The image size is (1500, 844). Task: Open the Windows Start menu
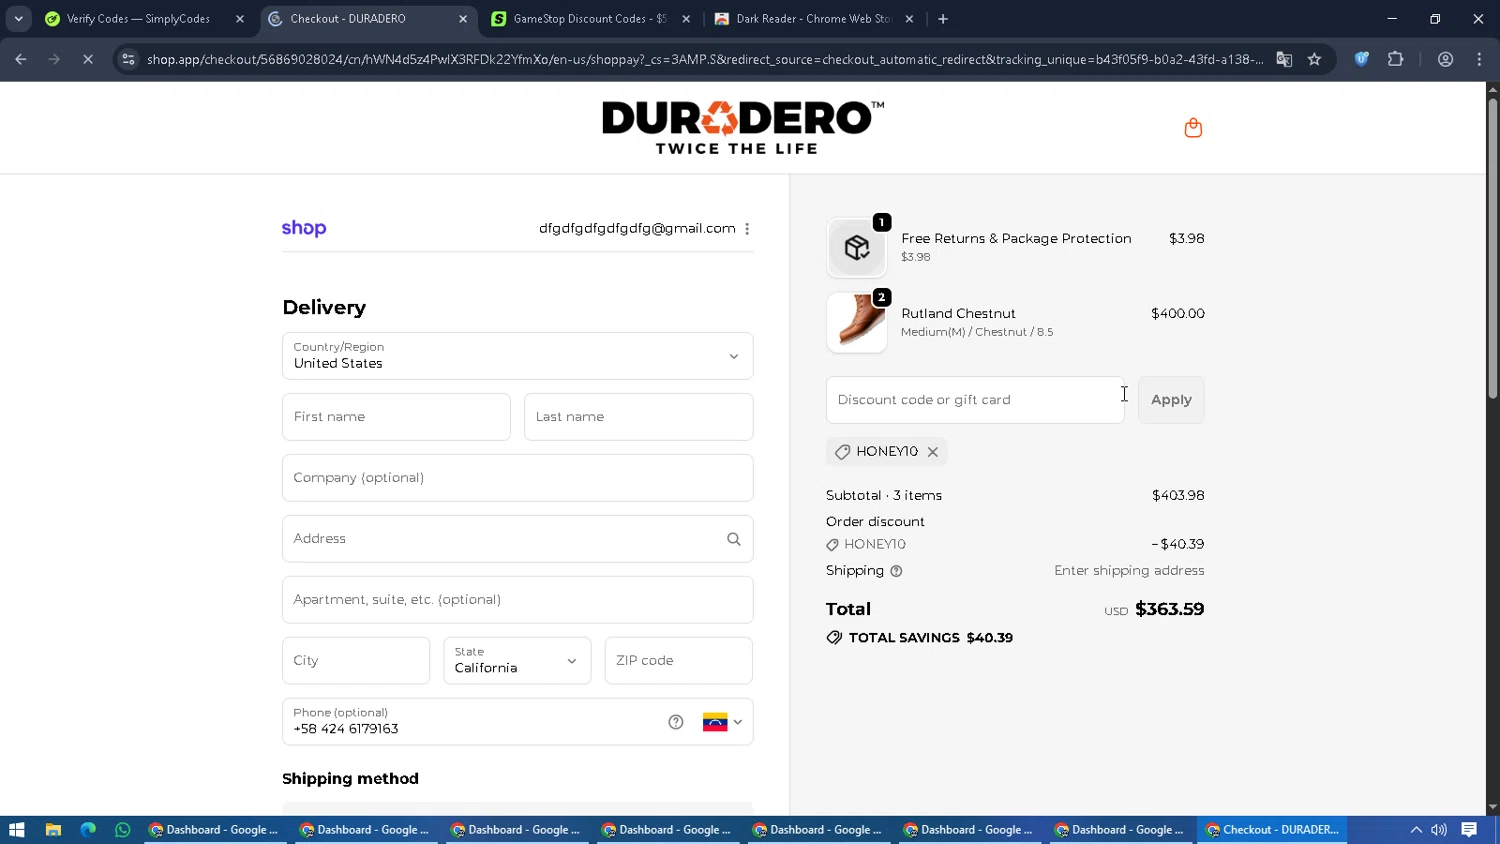point(16,830)
